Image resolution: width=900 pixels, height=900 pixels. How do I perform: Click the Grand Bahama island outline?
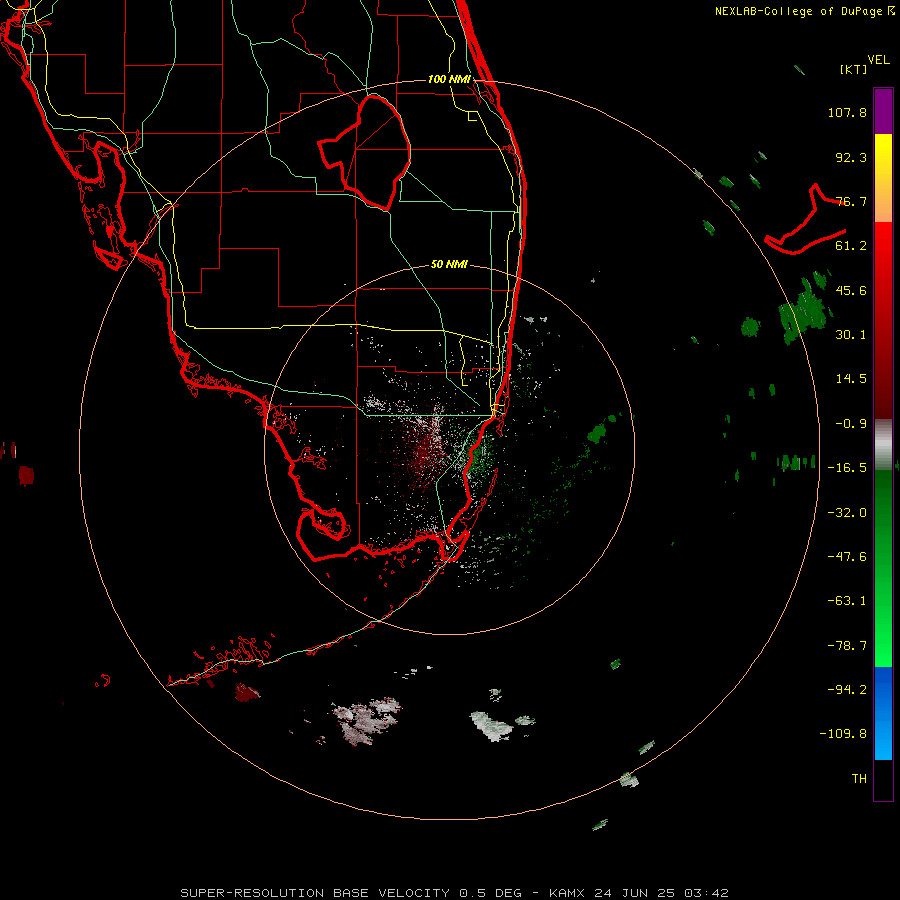(x=805, y=220)
